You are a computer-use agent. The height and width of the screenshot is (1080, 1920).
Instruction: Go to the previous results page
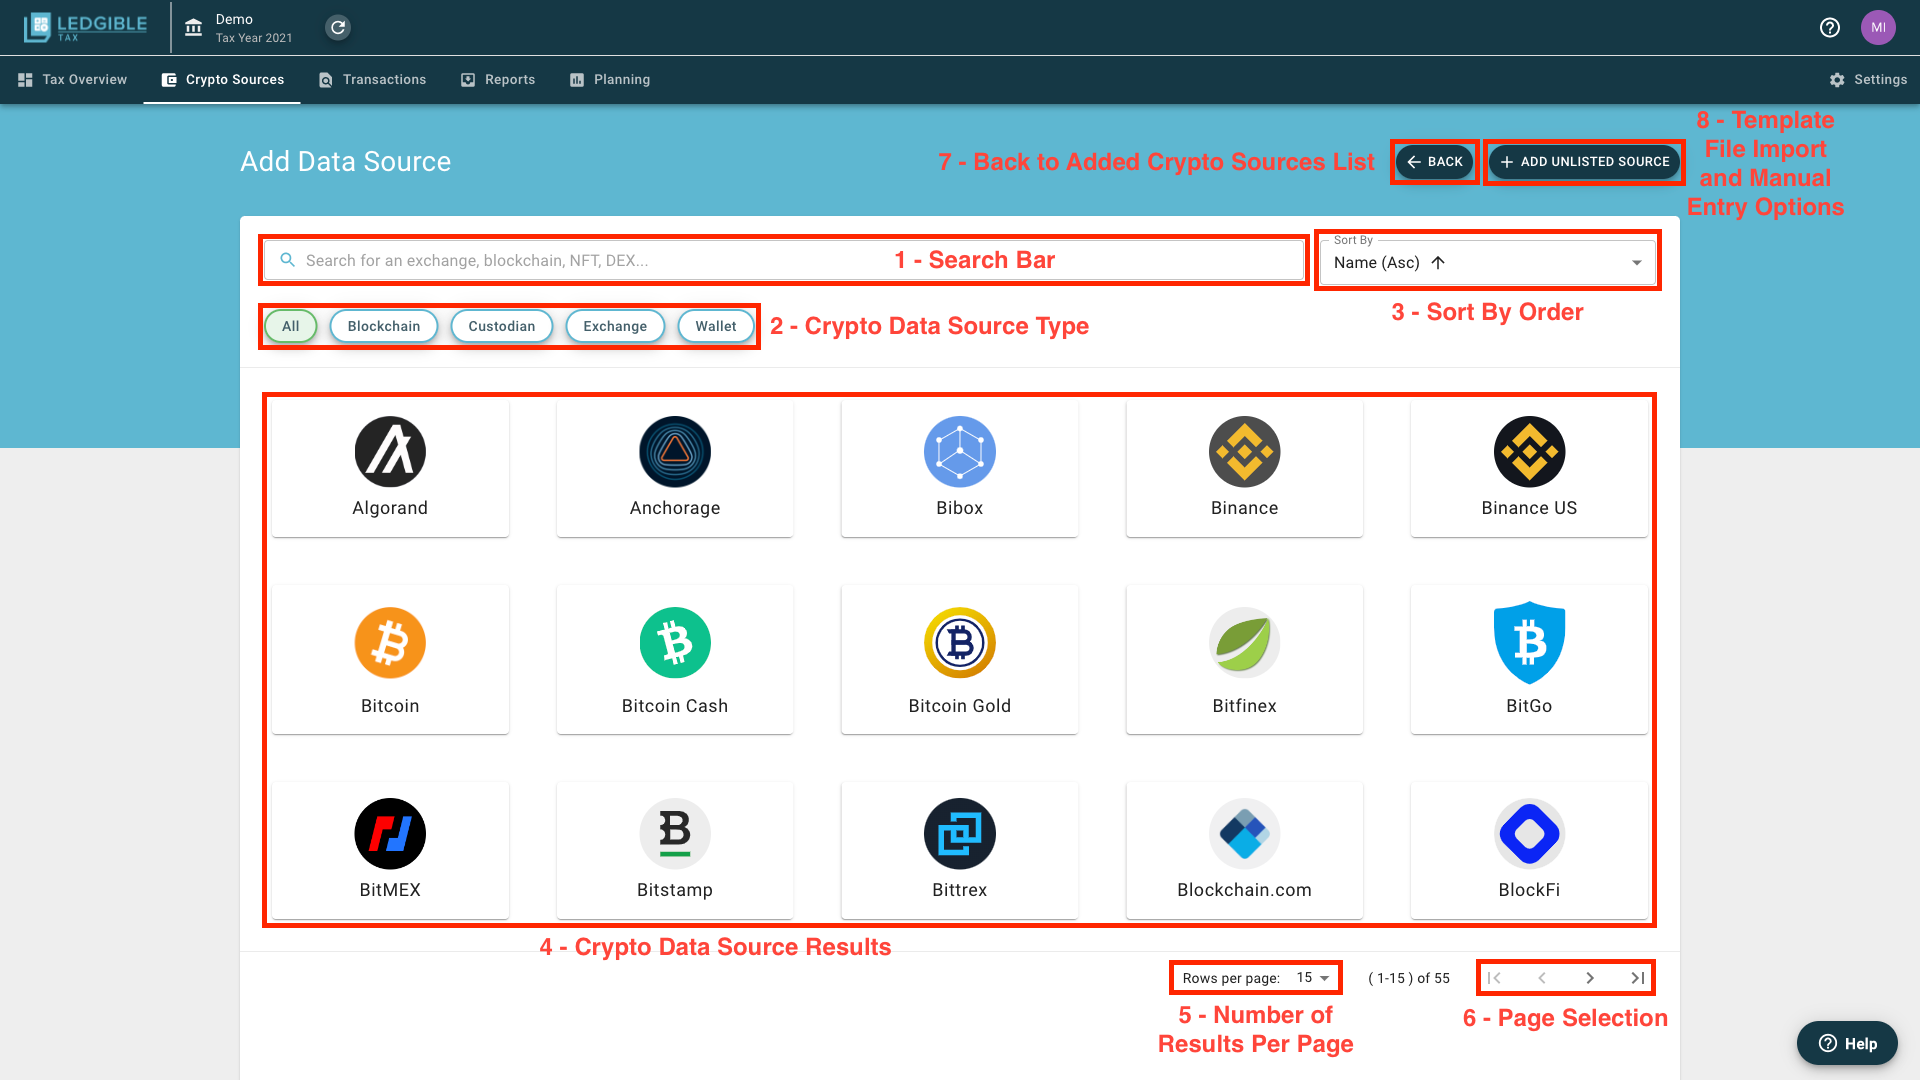(x=1542, y=978)
